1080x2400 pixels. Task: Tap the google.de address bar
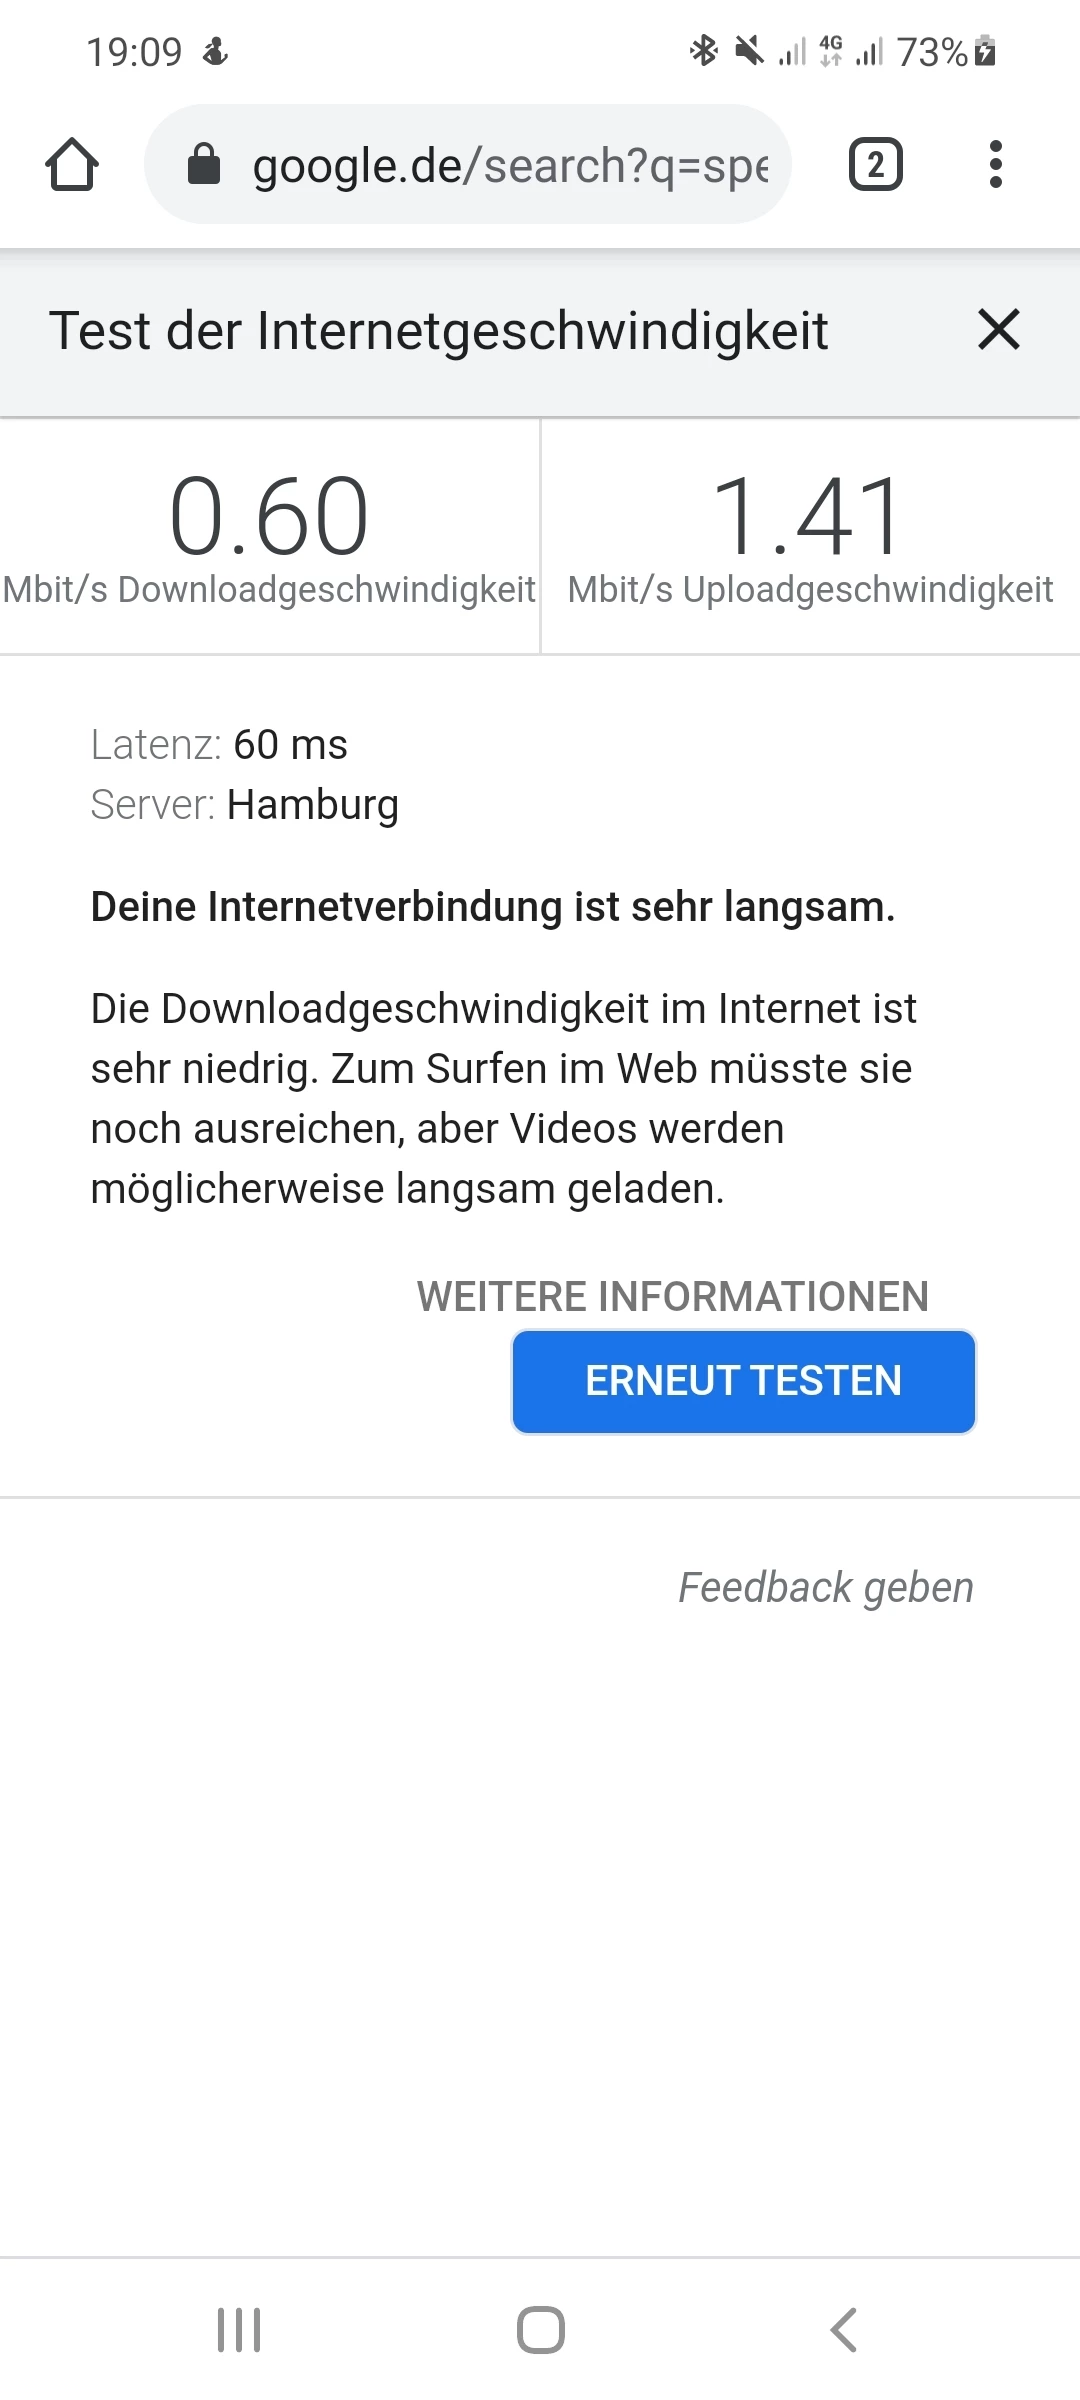click(x=468, y=164)
